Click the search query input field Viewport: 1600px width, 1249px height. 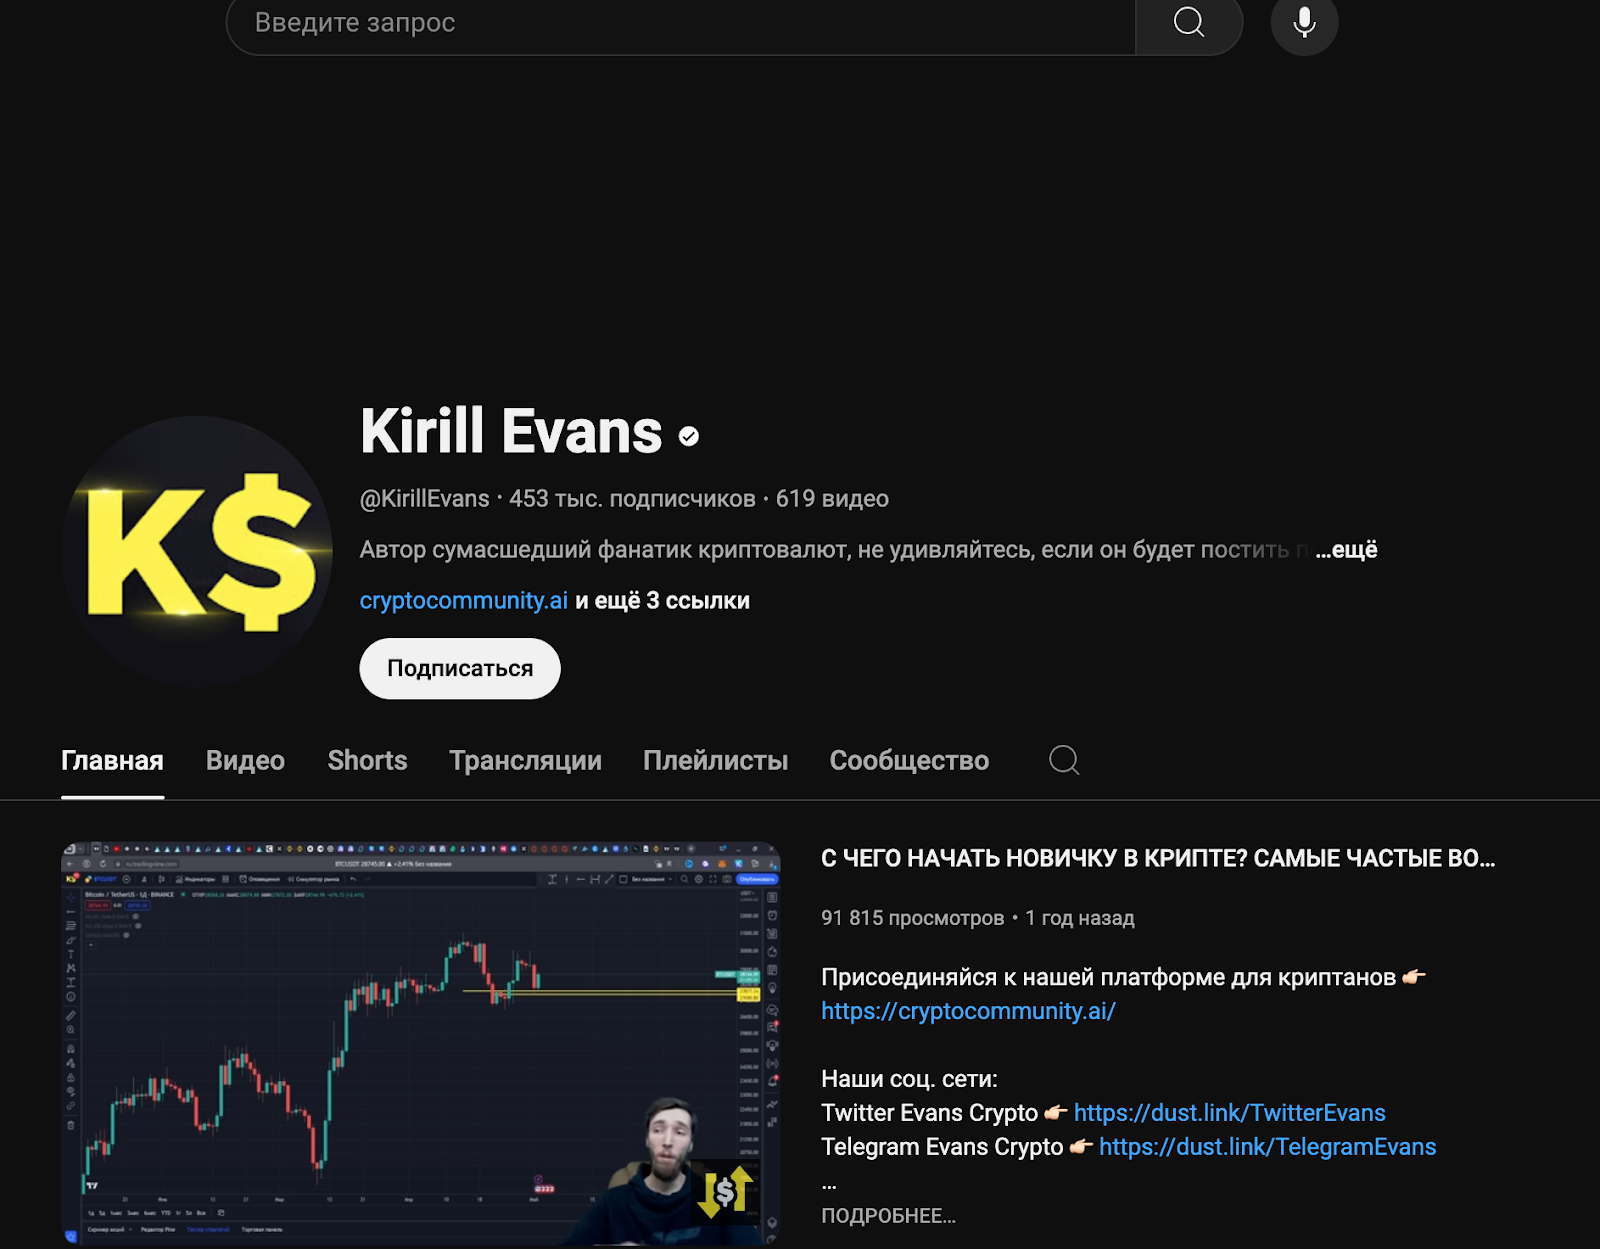(681, 22)
